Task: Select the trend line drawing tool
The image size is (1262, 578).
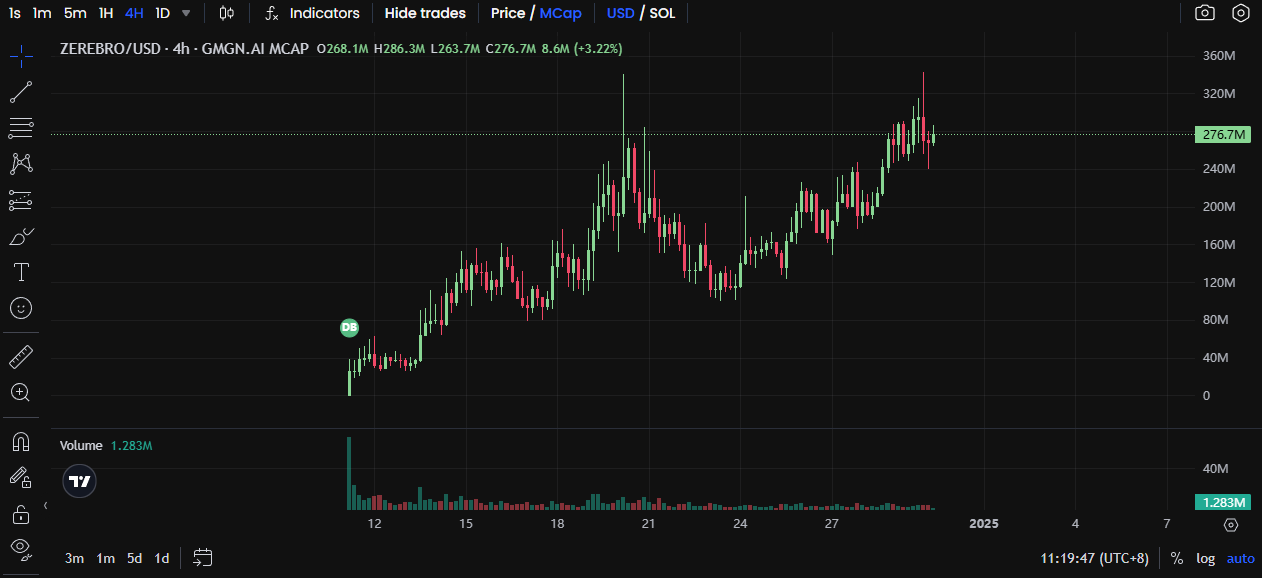Action: click(21, 92)
